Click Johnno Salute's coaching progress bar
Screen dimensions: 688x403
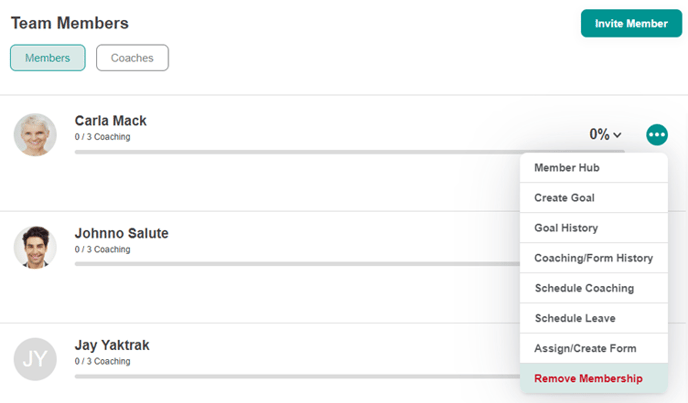click(x=297, y=264)
